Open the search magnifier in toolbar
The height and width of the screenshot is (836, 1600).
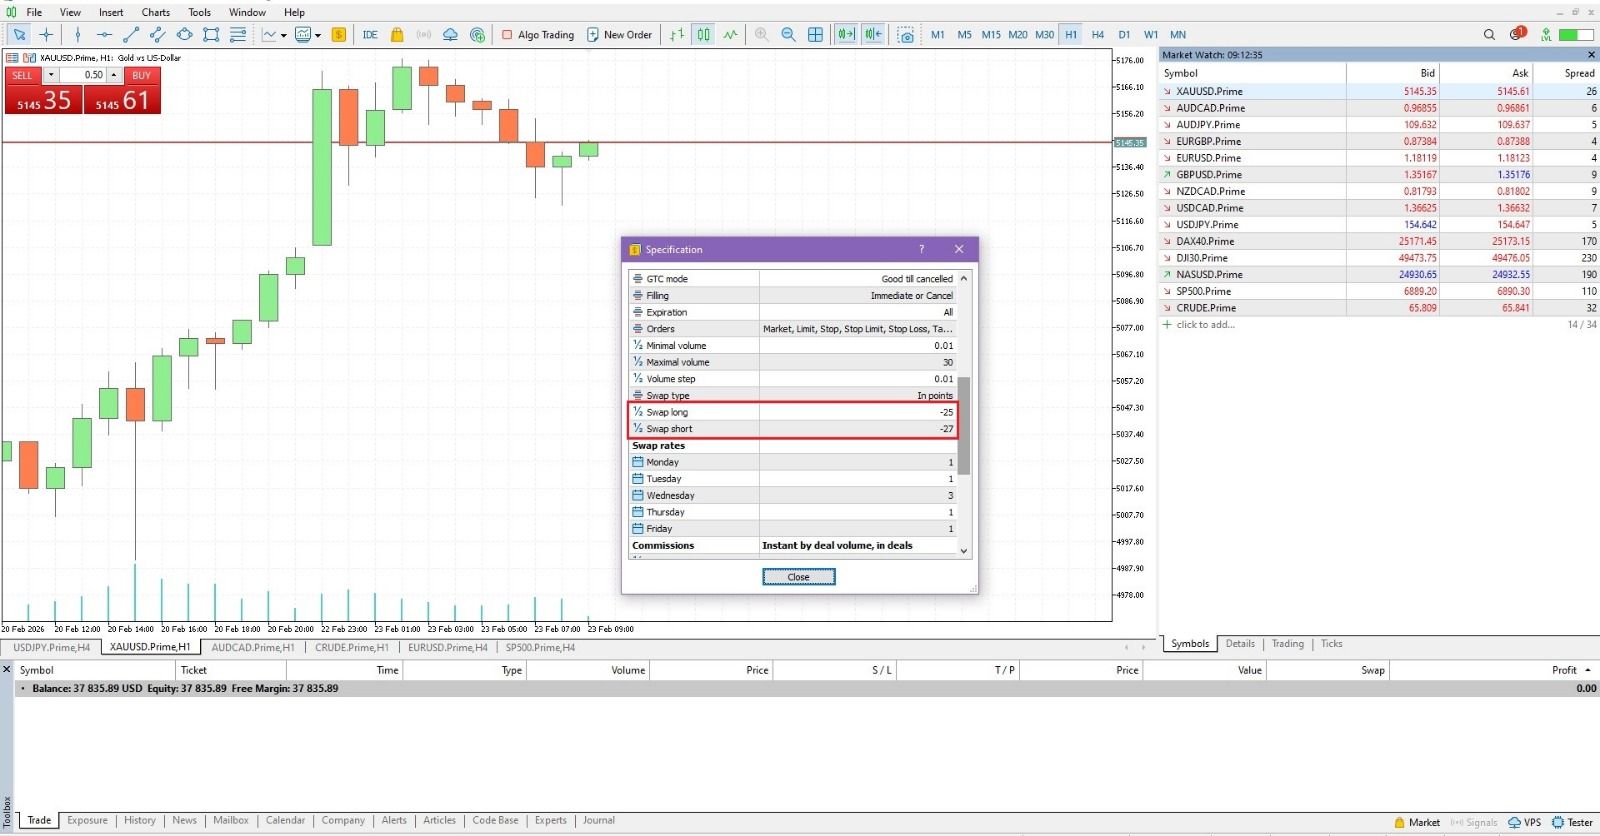pos(1489,34)
